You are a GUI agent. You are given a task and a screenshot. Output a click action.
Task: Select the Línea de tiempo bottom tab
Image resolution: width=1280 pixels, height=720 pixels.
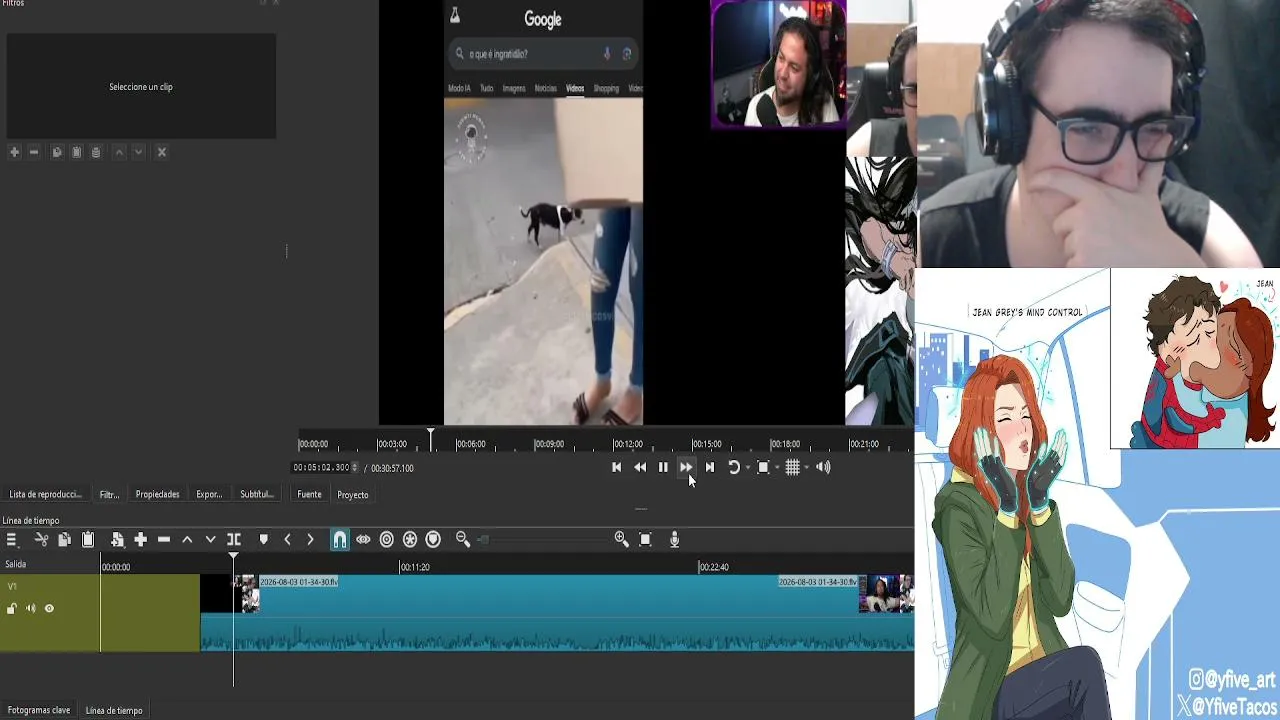pyautogui.click(x=114, y=710)
